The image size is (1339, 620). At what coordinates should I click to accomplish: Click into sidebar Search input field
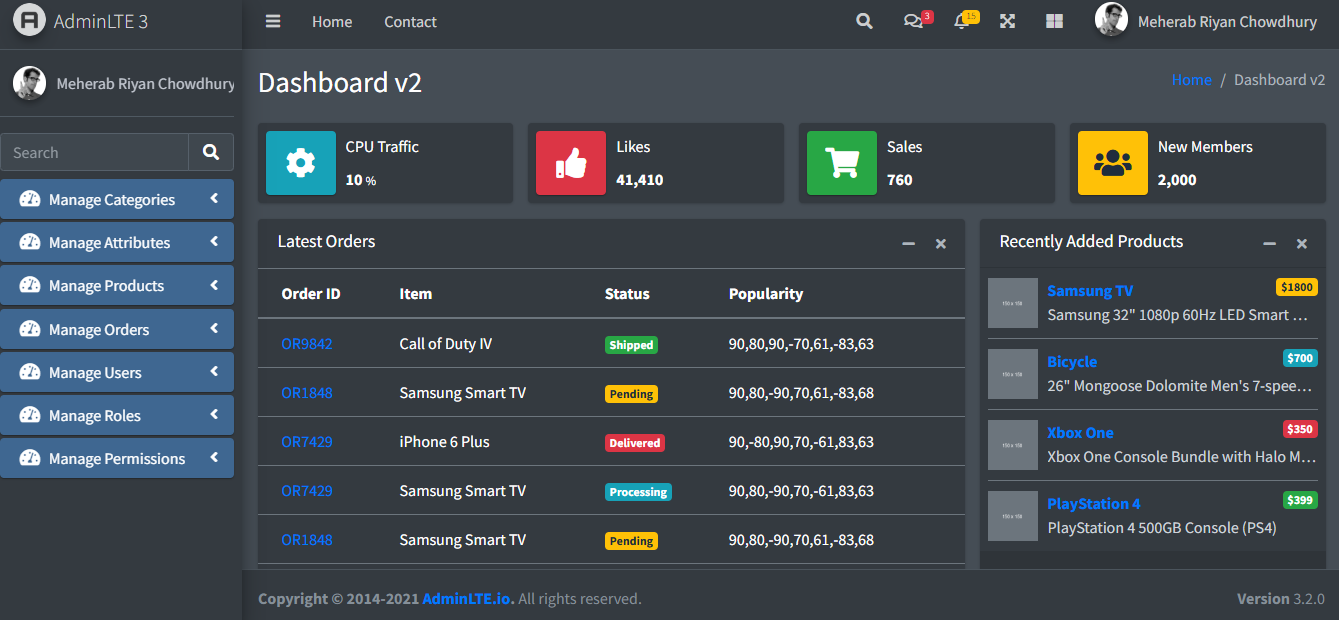95,152
